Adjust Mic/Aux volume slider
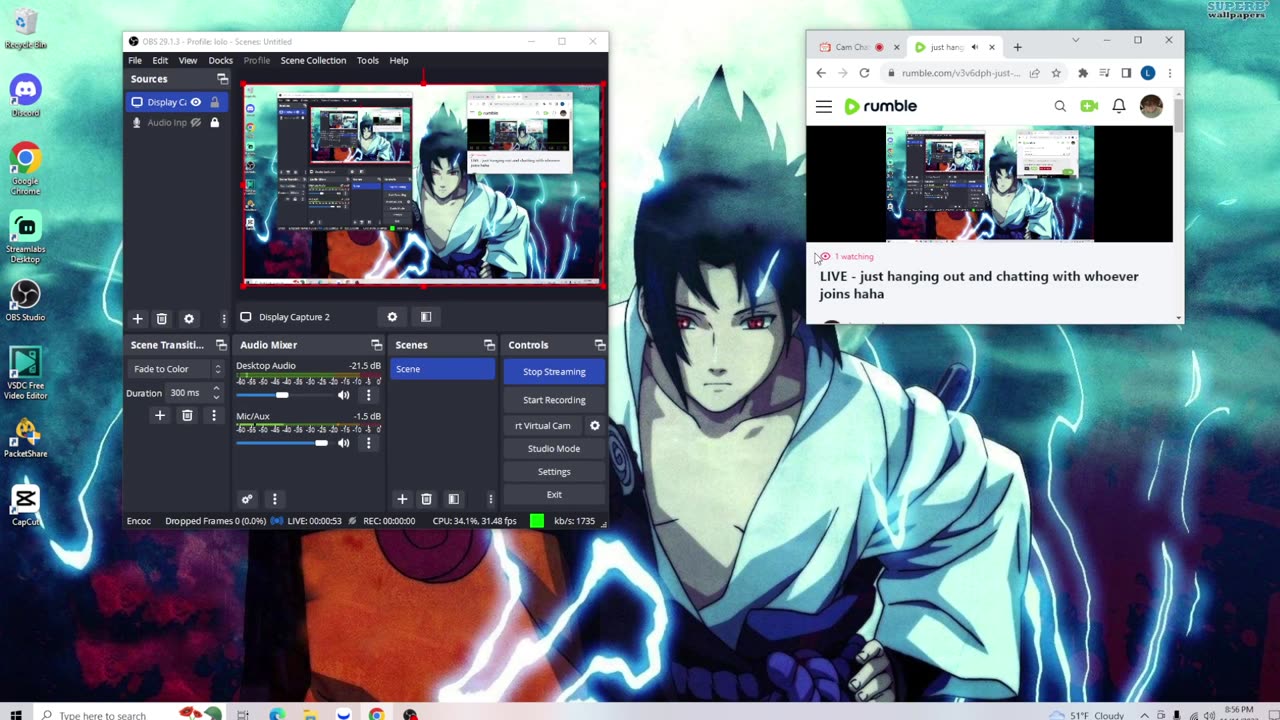The width and height of the screenshot is (1280, 720). click(282, 443)
